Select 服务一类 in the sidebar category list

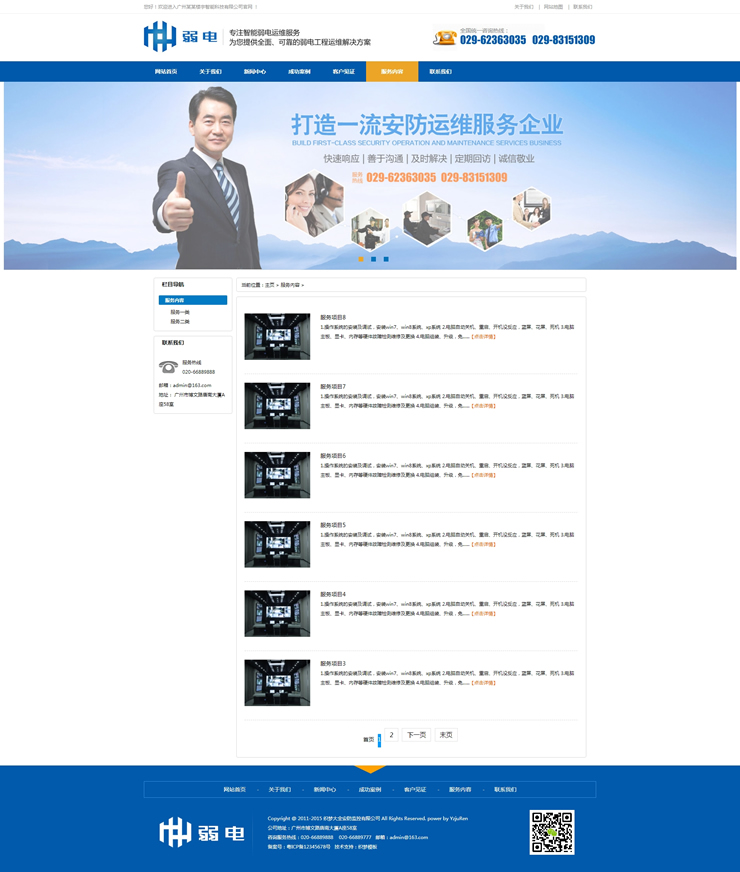tap(179, 312)
